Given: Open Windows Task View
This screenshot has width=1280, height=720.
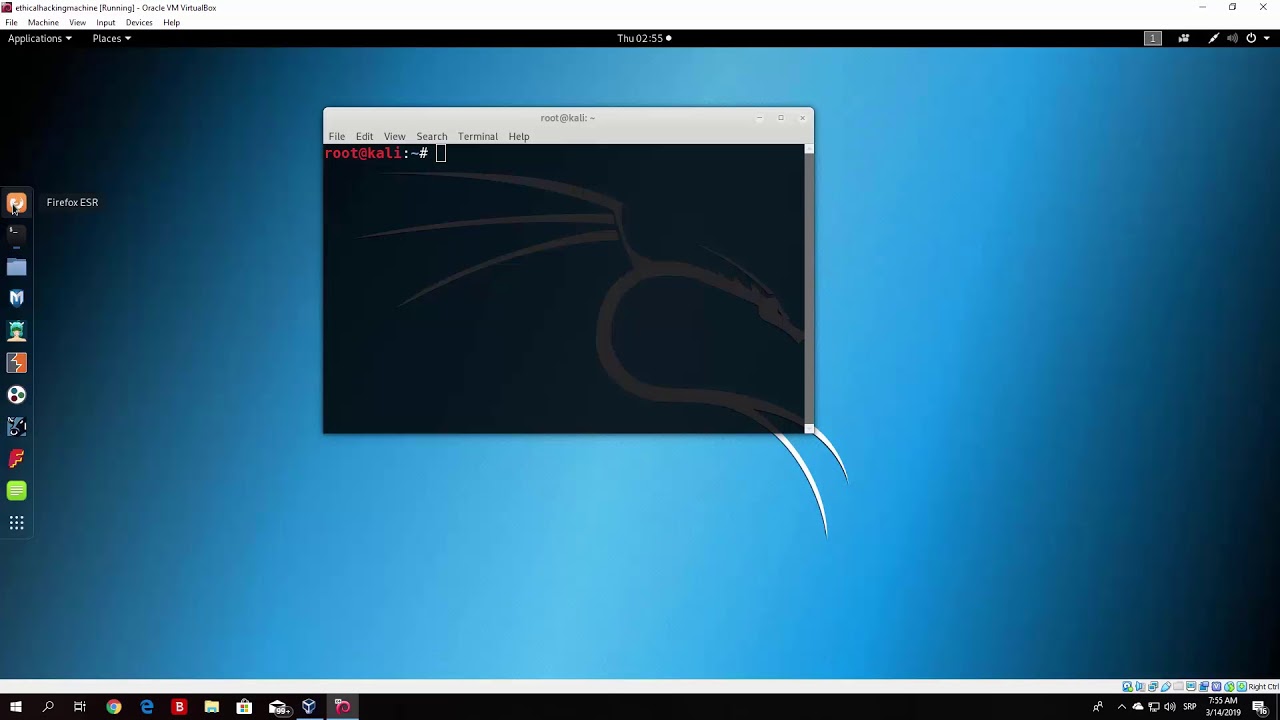Looking at the screenshot, I should pyautogui.click(x=80, y=707).
